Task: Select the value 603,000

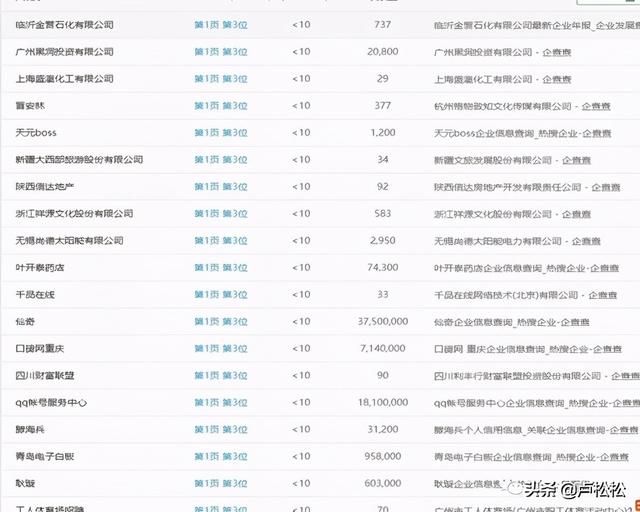Action: point(382,483)
